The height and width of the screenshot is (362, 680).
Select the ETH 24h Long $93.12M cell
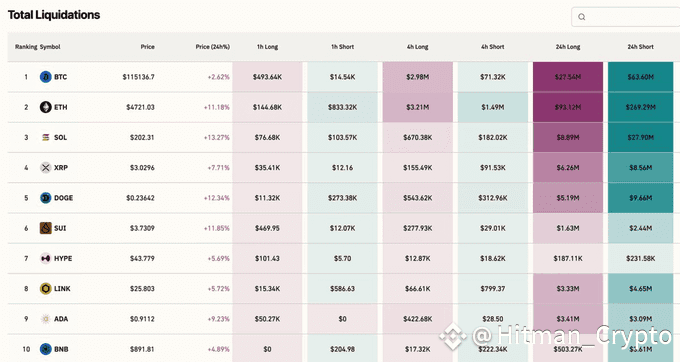click(568, 107)
